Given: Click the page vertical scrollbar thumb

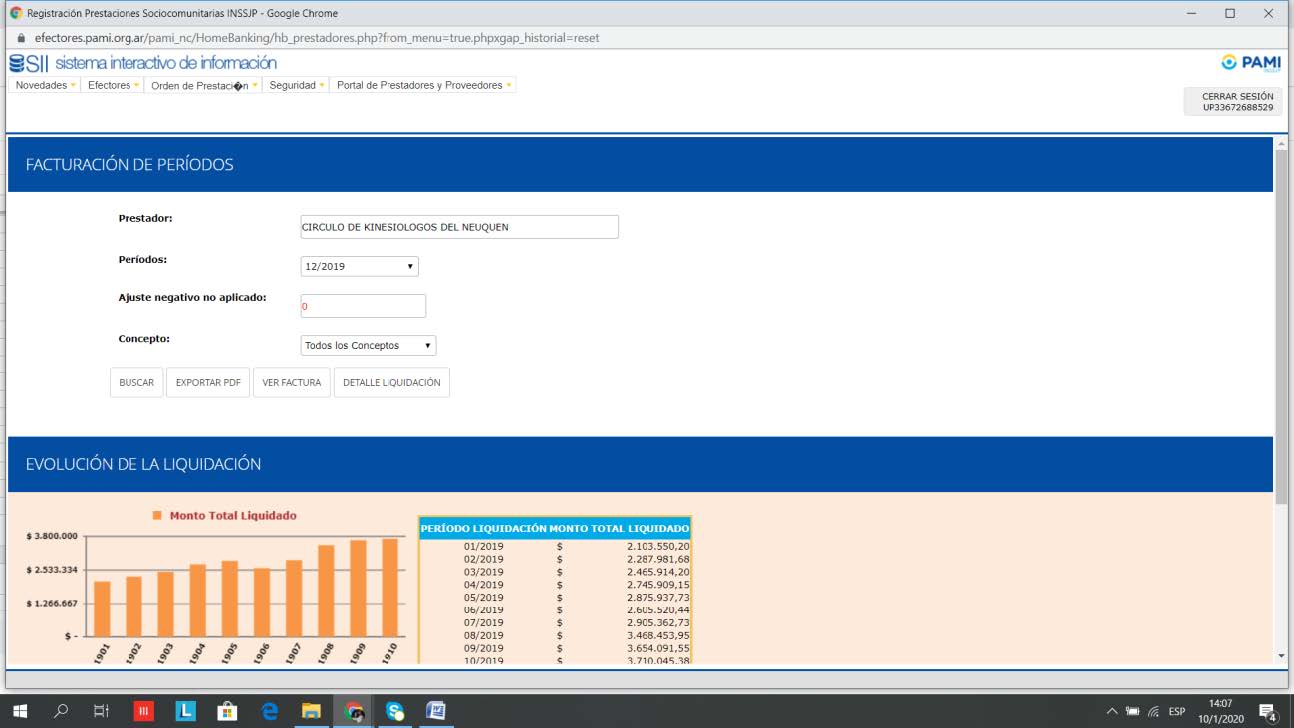Looking at the screenshot, I should [1282, 328].
